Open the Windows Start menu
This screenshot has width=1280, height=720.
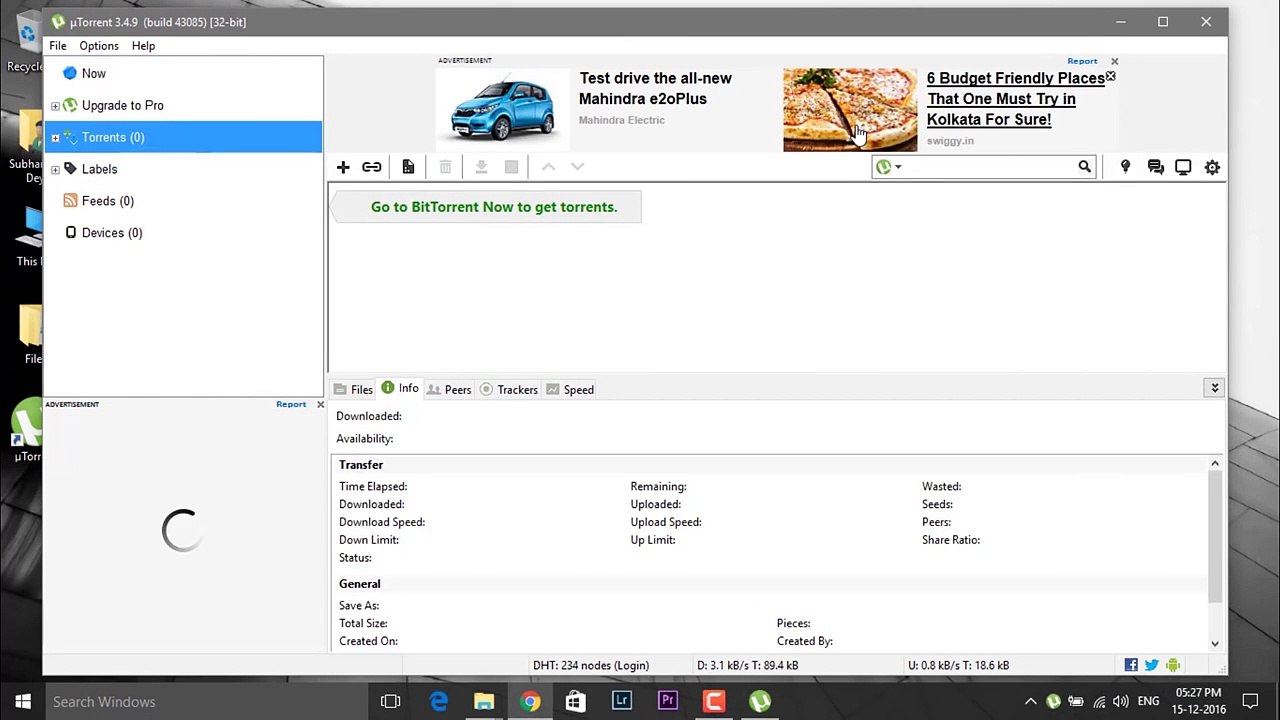22,701
